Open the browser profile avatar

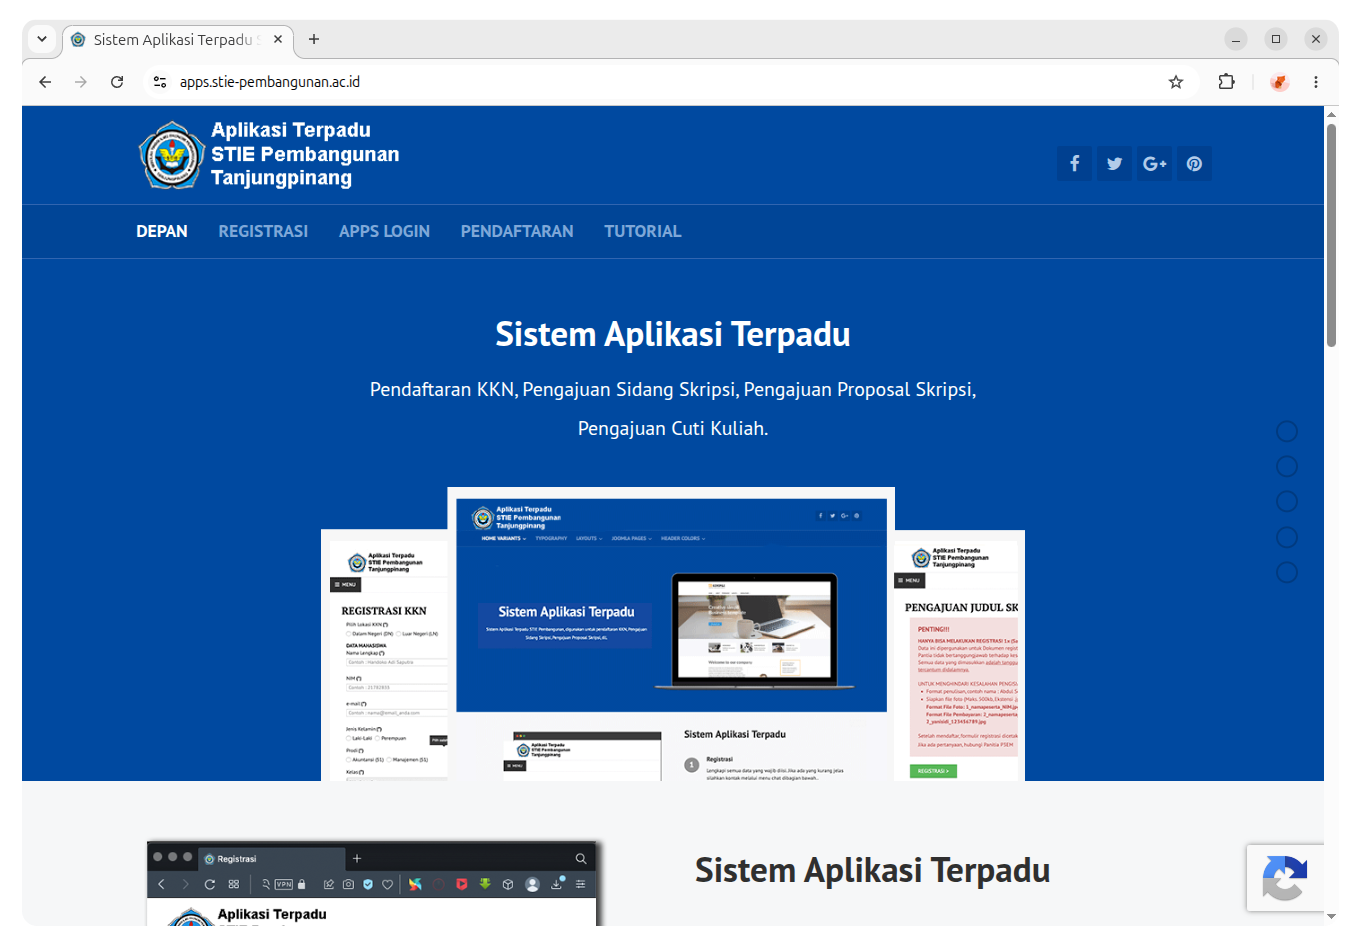pyautogui.click(x=1279, y=82)
